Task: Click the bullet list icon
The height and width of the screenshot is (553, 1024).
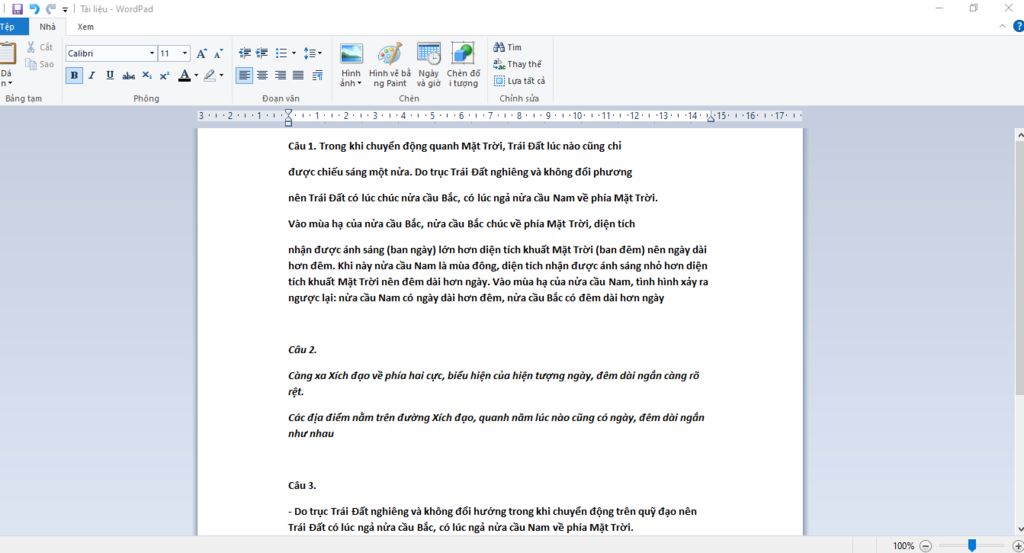Action: pyautogui.click(x=281, y=54)
